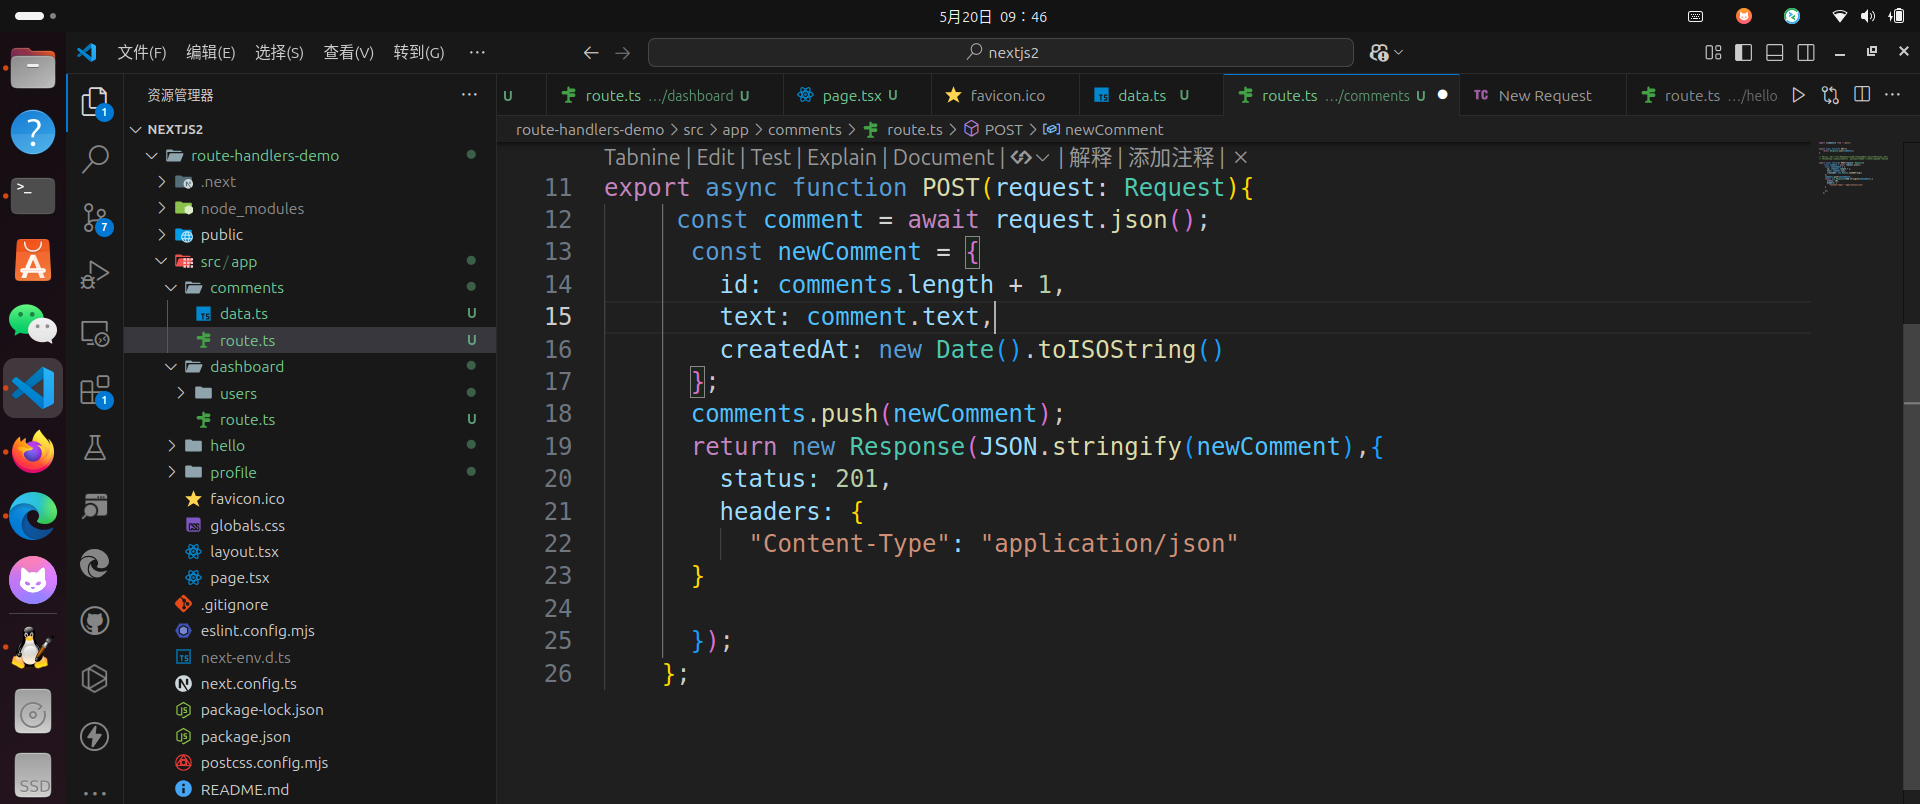The width and height of the screenshot is (1920, 804).
Task: Open the Search view in activity bar
Action: click(95, 159)
